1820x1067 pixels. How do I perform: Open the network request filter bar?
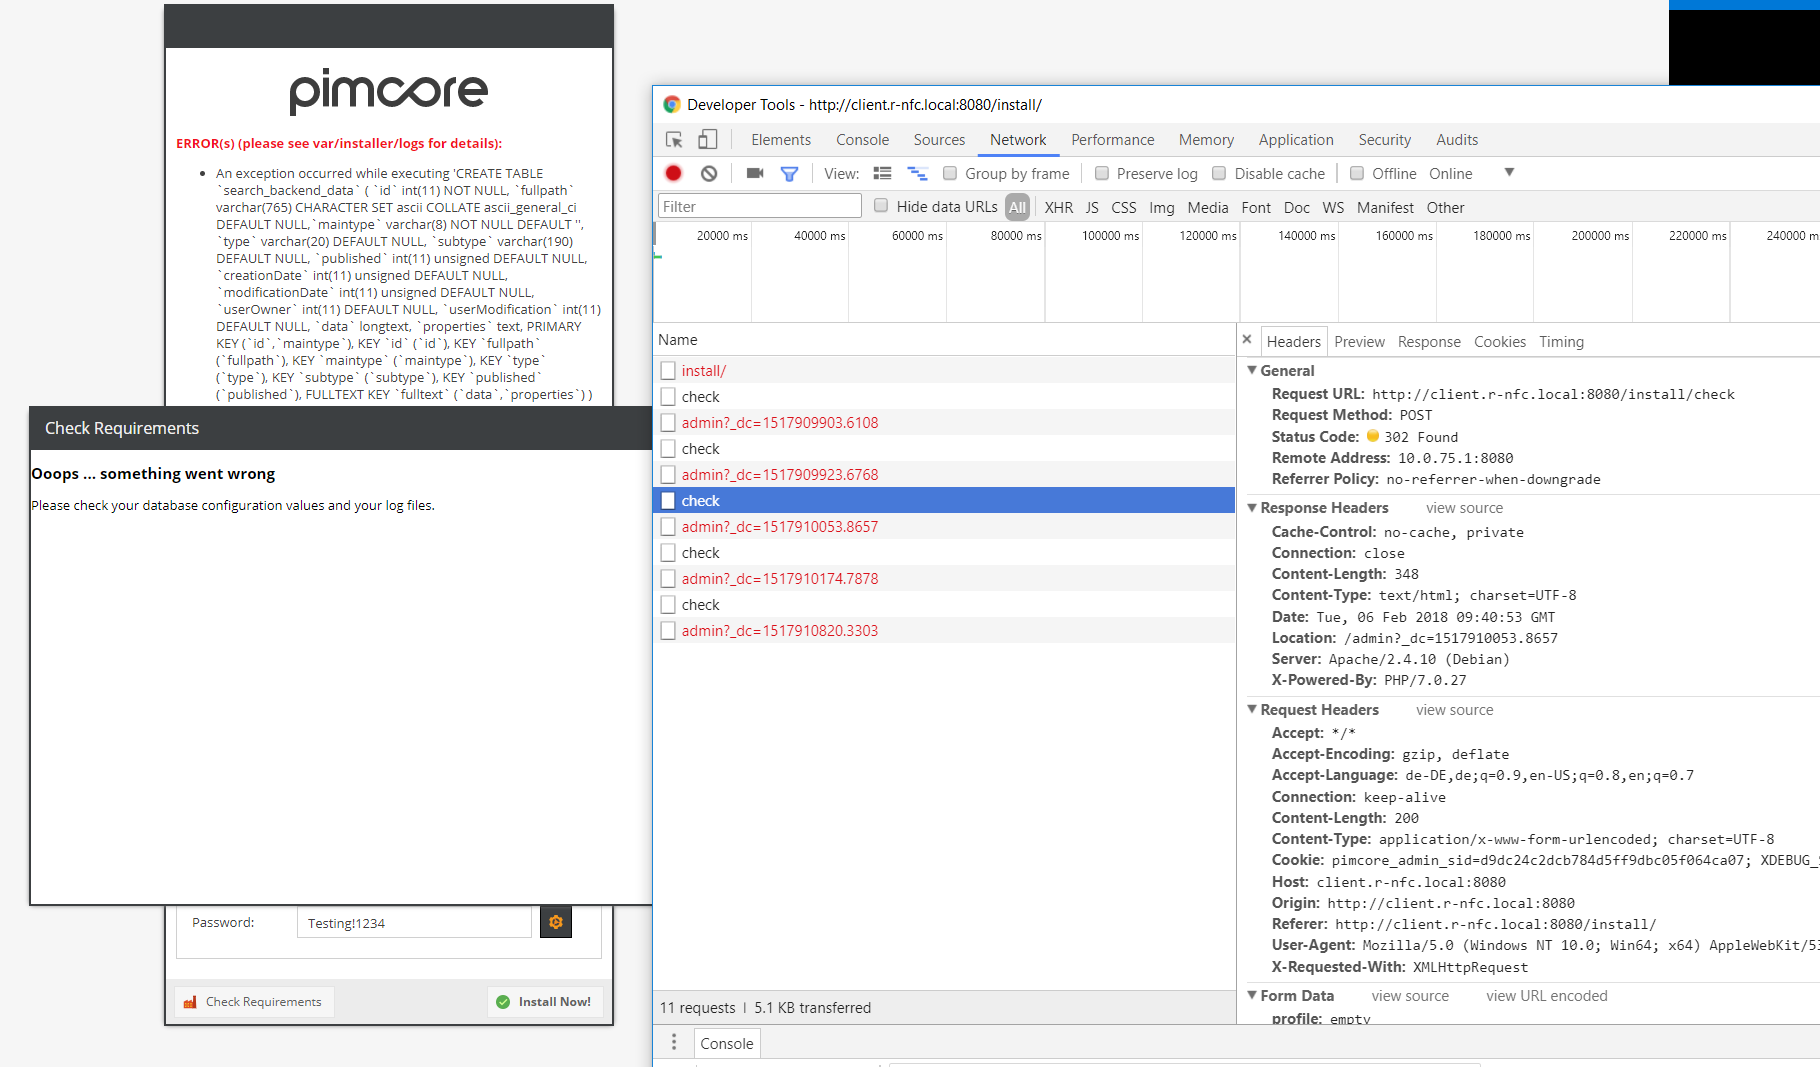(x=790, y=173)
